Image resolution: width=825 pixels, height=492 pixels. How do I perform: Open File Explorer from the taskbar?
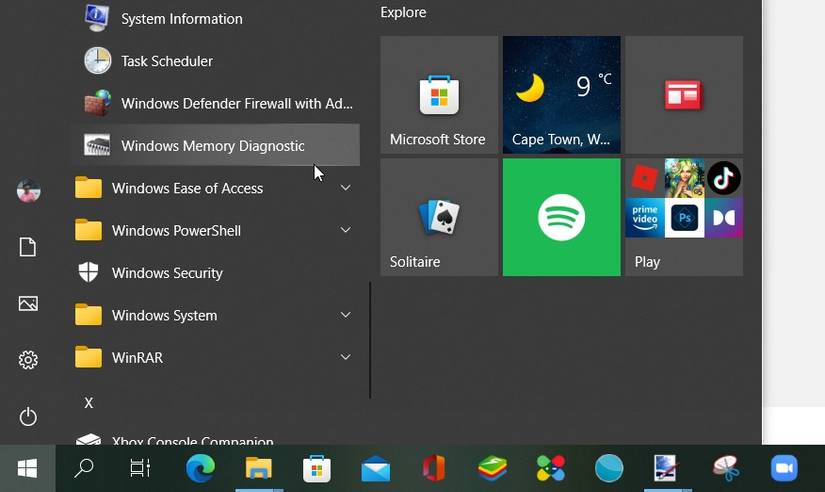tap(258, 468)
